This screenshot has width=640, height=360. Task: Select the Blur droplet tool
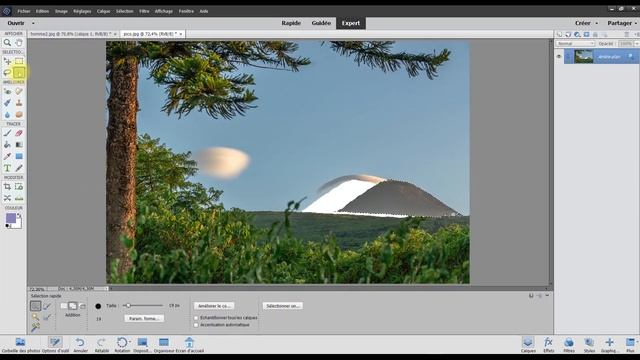click(x=7, y=114)
